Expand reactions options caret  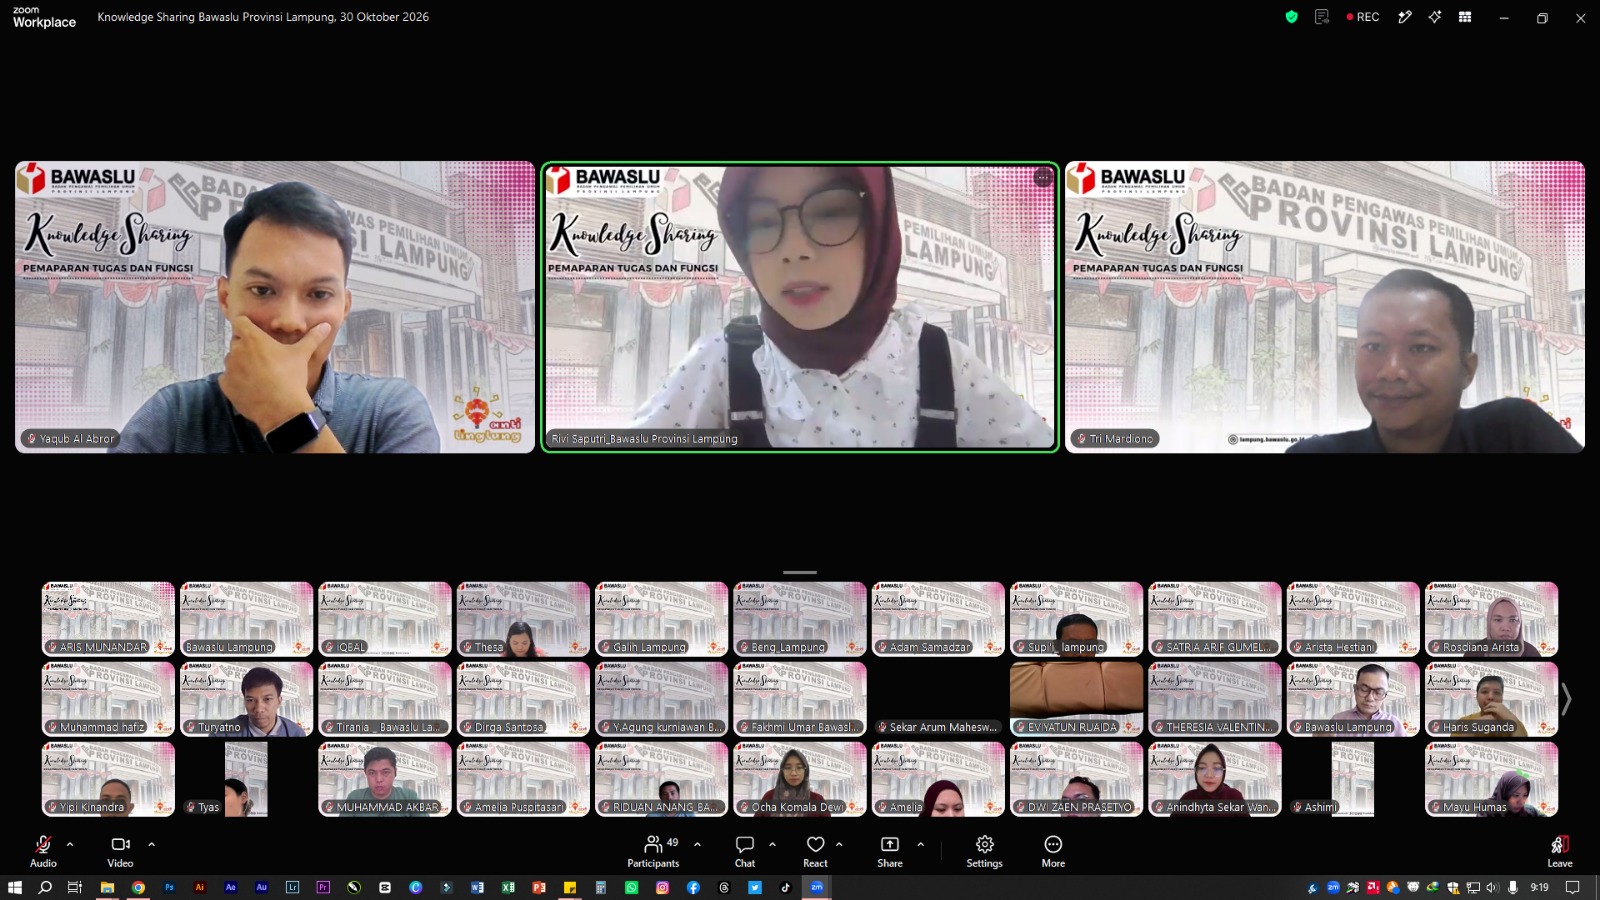839,844
